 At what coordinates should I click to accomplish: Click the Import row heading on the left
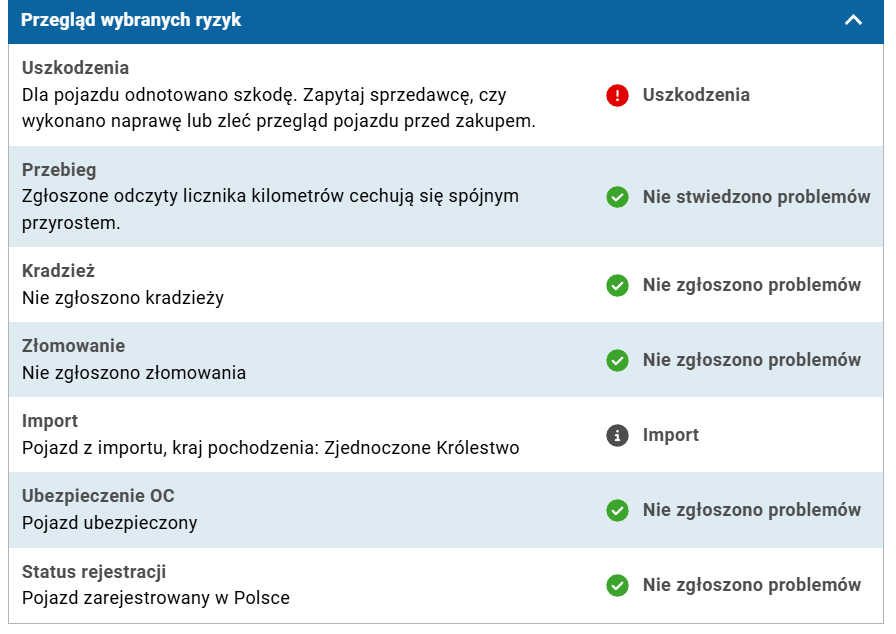[x=50, y=421]
